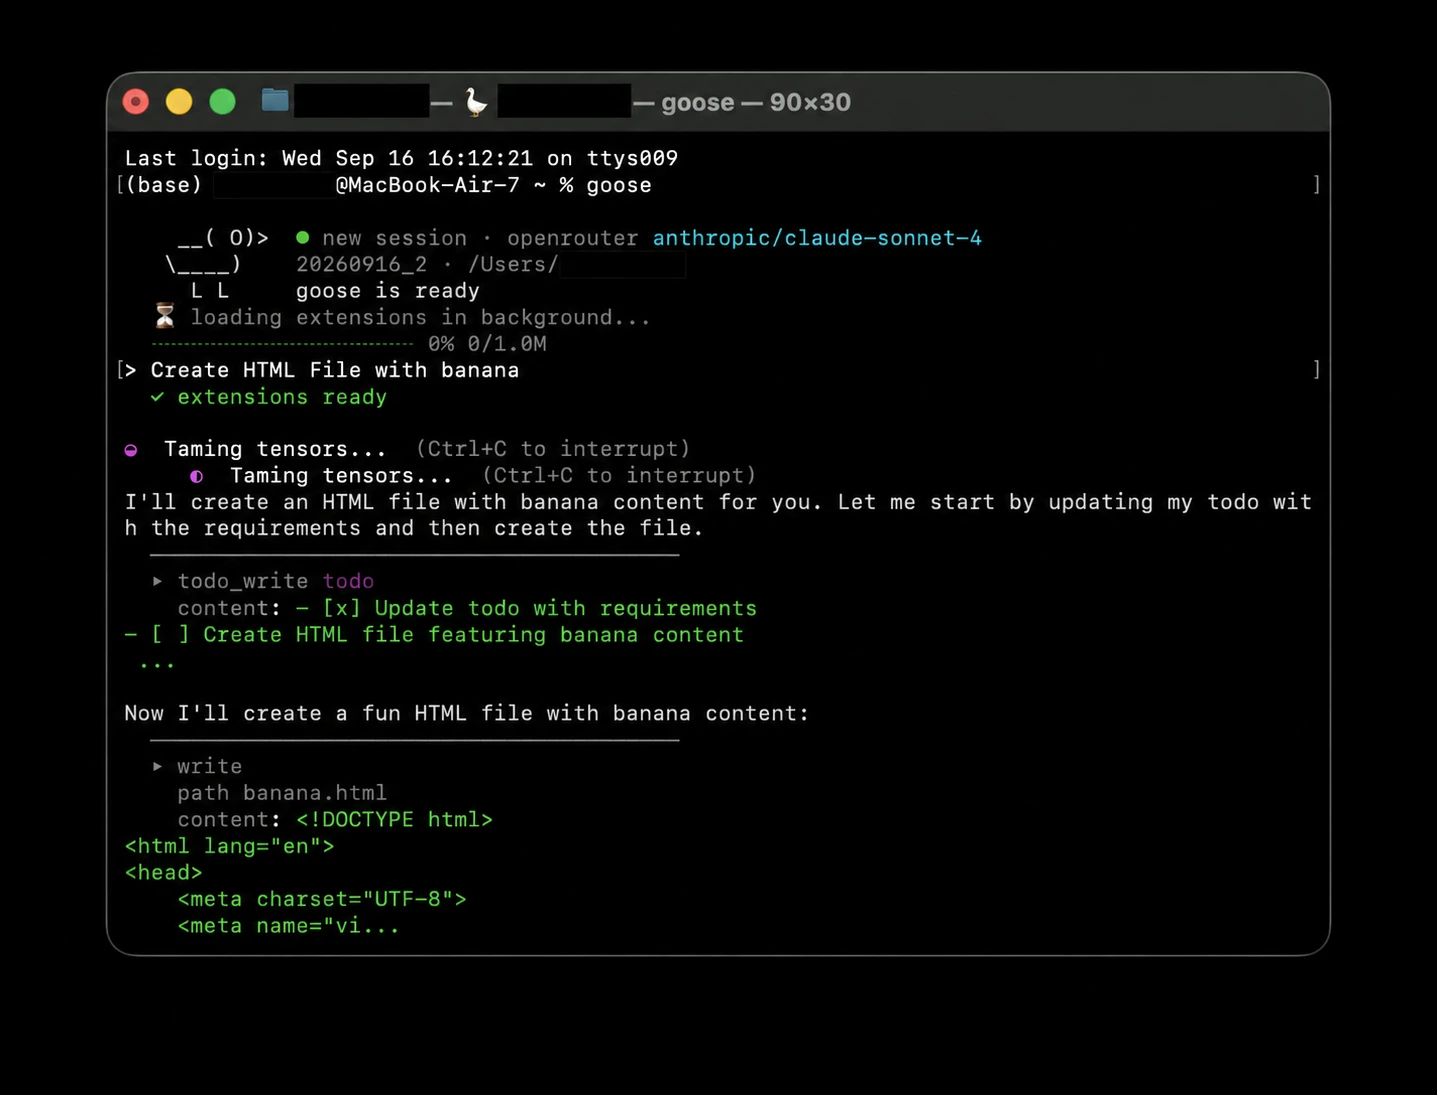Screen dimensions: 1437x1095
Task: Click the 'goose' command after the prompt
Action: [x=619, y=185]
